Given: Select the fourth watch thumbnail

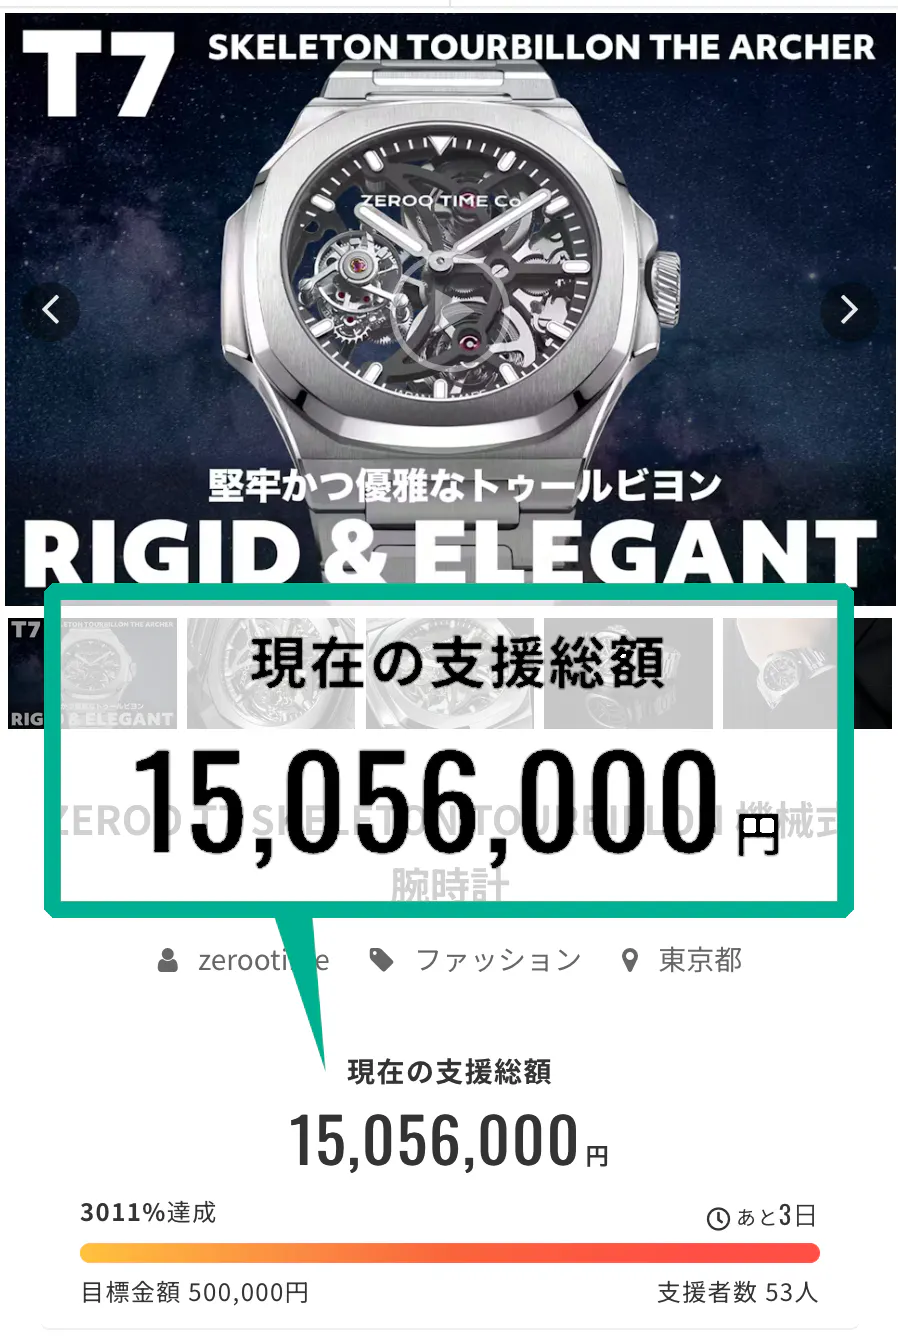Looking at the screenshot, I should [628, 673].
